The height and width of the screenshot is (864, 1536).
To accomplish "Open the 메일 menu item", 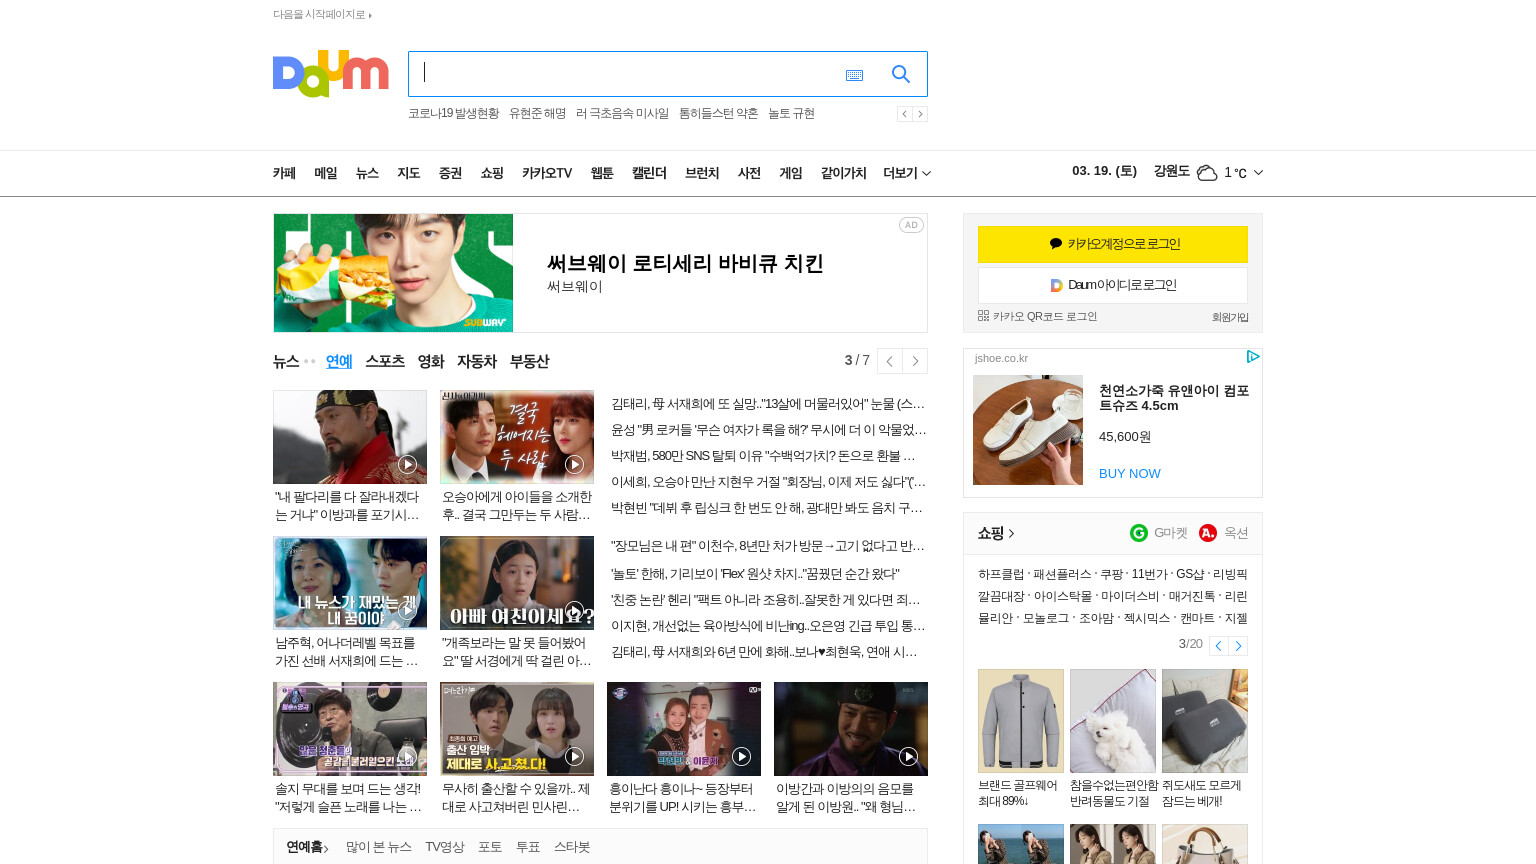I will [x=326, y=173].
